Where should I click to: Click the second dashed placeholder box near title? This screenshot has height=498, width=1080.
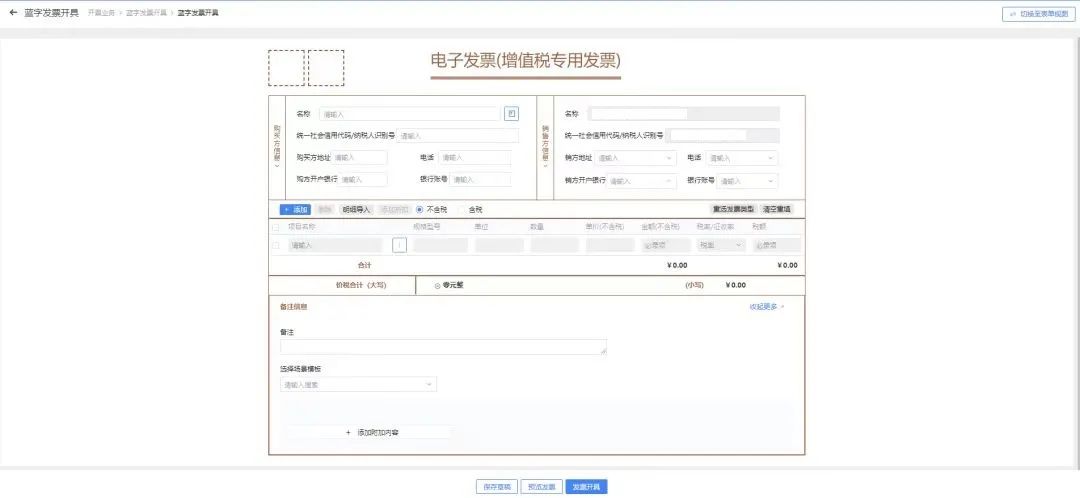(326, 68)
